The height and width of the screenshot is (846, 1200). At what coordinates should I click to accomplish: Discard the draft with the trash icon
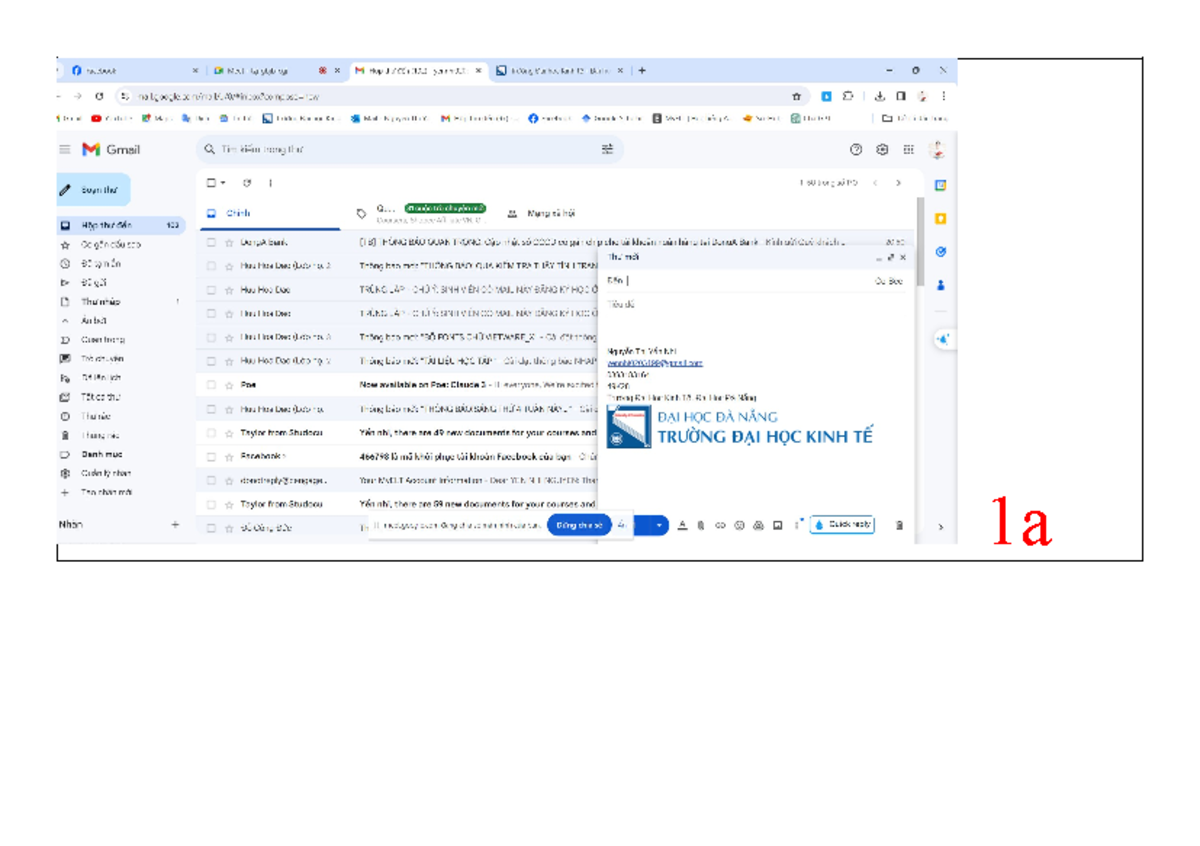click(x=899, y=525)
